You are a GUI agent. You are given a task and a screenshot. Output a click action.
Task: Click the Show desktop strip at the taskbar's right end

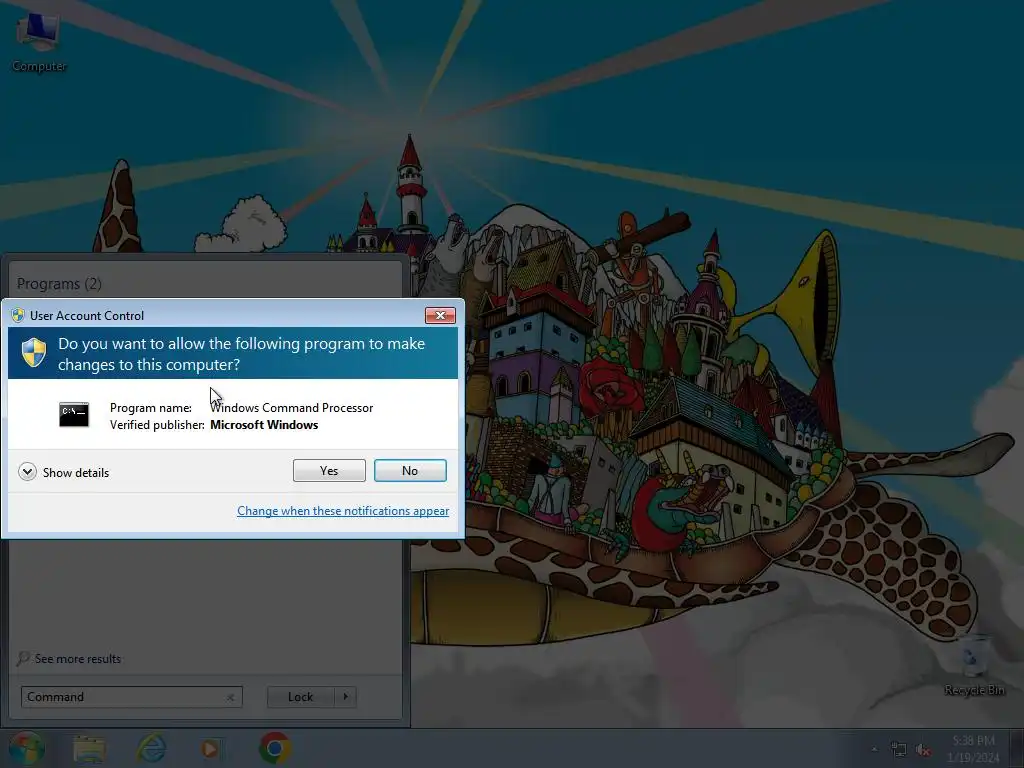[1017, 748]
